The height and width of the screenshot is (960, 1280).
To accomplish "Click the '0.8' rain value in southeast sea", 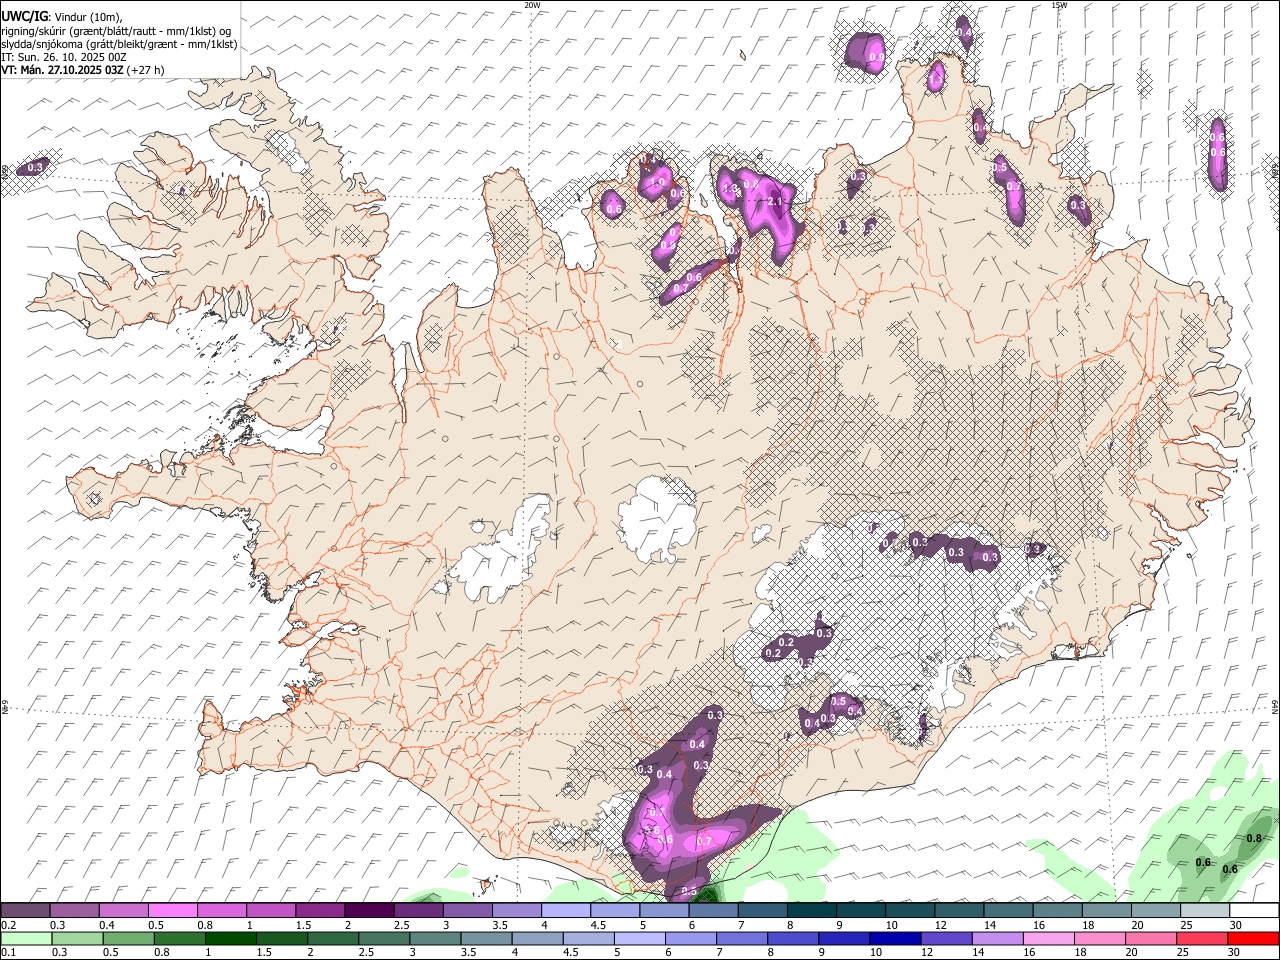I will pos(1254,838).
